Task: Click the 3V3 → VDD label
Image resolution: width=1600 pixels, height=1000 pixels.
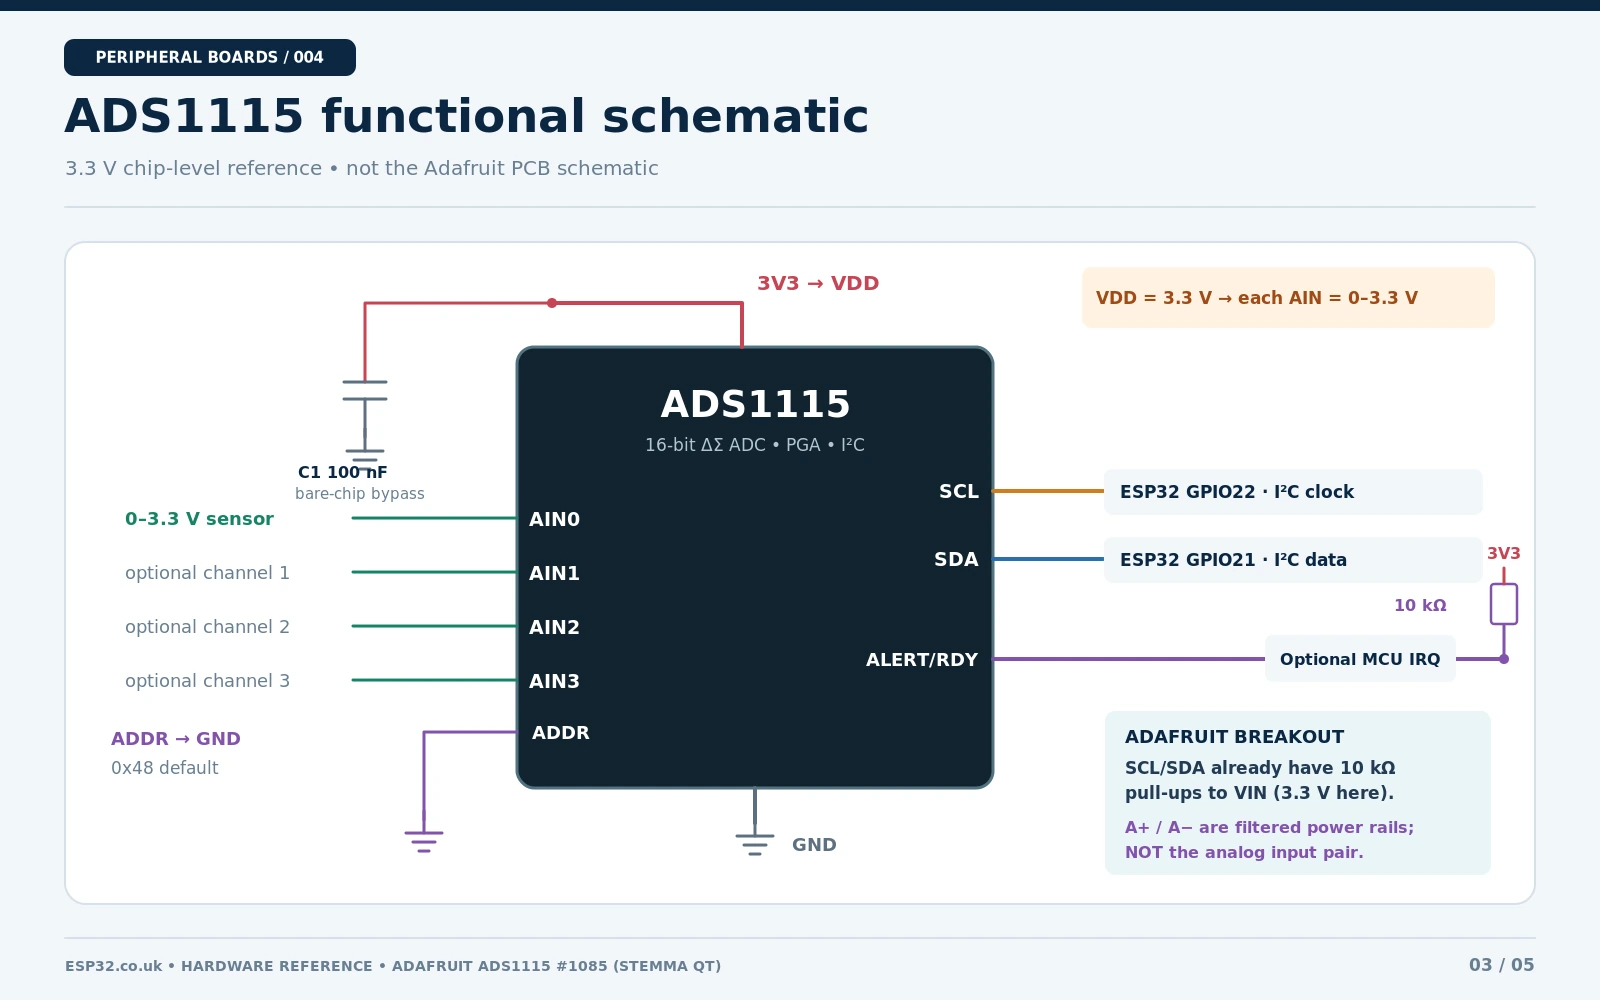Action: click(x=818, y=283)
